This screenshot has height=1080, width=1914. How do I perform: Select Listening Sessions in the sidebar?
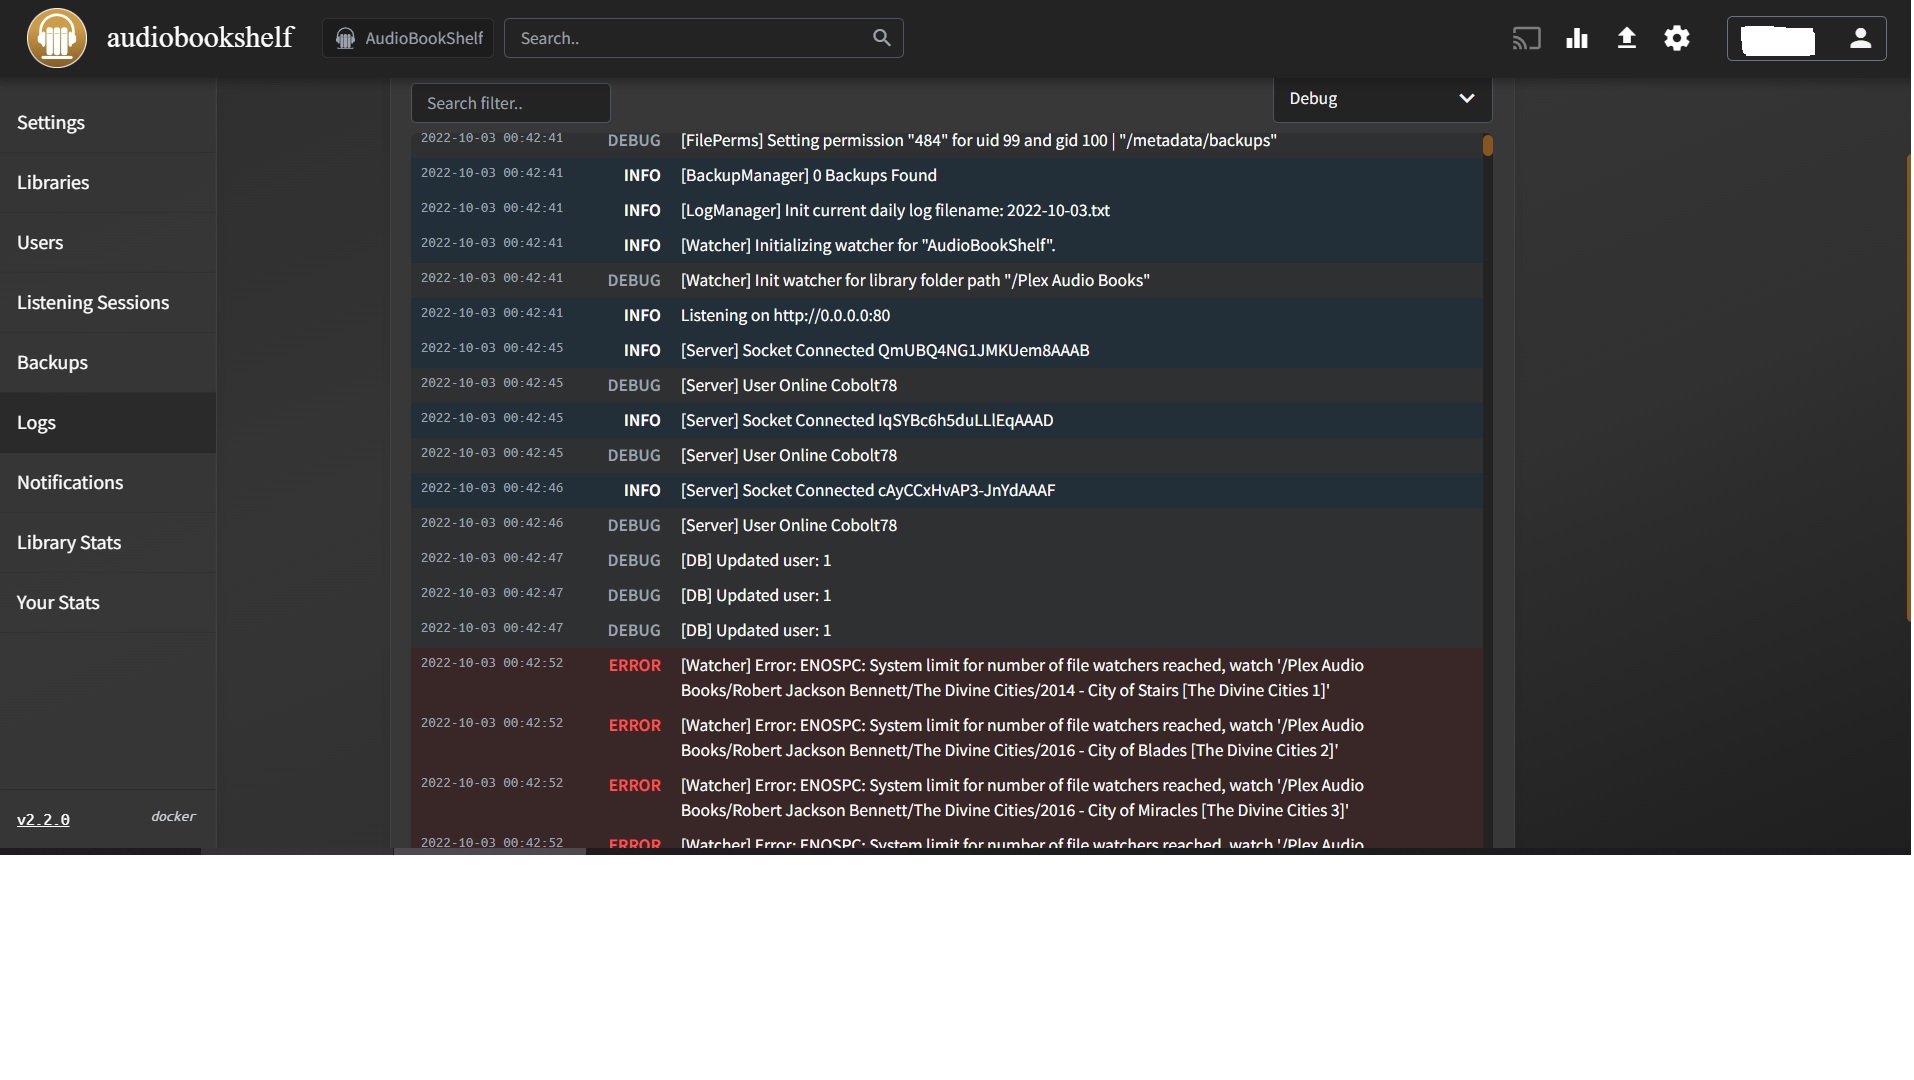pyautogui.click(x=108, y=303)
